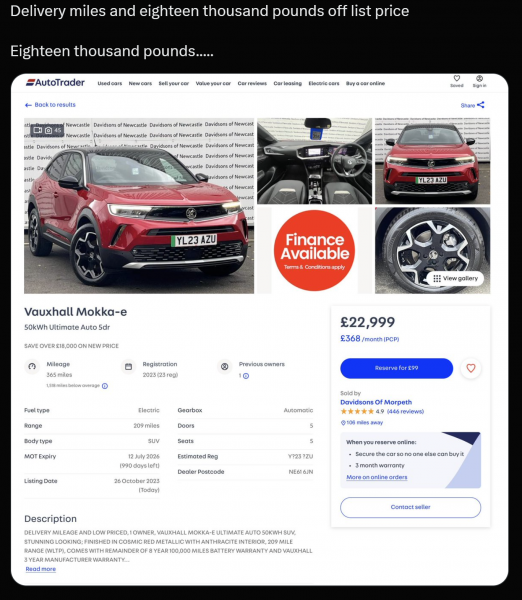Image resolution: width=522 pixels, height=600 pixels.
Task: Open the Saved heart icon in header
Action: pos(457,78)
